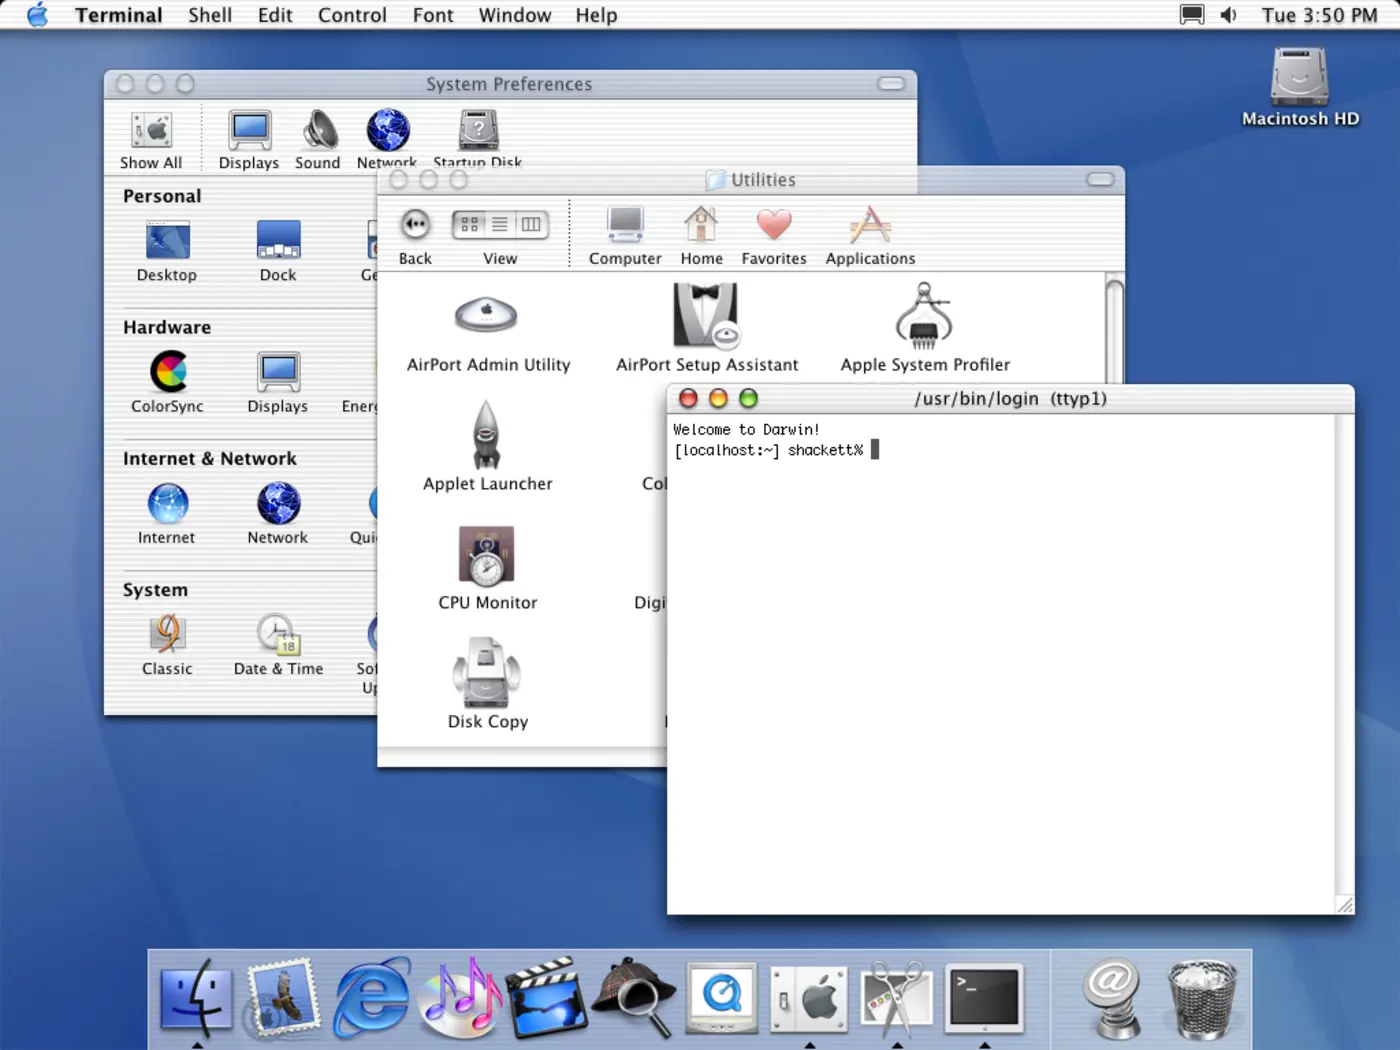Image resolution: width=1400 pixels, height=1050 pixels.
Task: Open CPU Monitor
Action: point(487,556)
